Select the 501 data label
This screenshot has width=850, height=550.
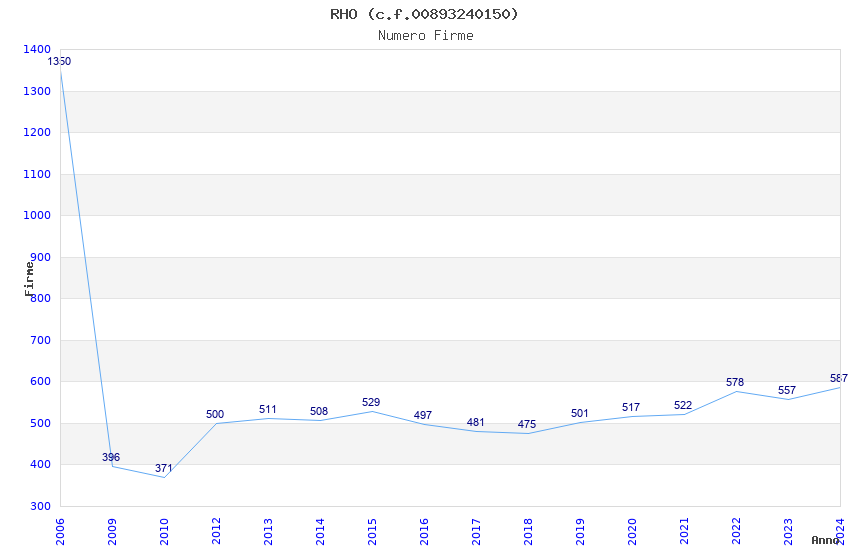pos(580,413)
